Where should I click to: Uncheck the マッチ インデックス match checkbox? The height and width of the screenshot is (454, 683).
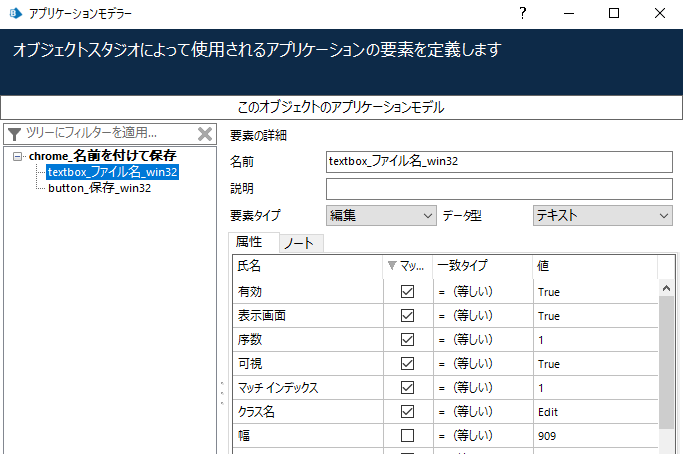[407, 387]
